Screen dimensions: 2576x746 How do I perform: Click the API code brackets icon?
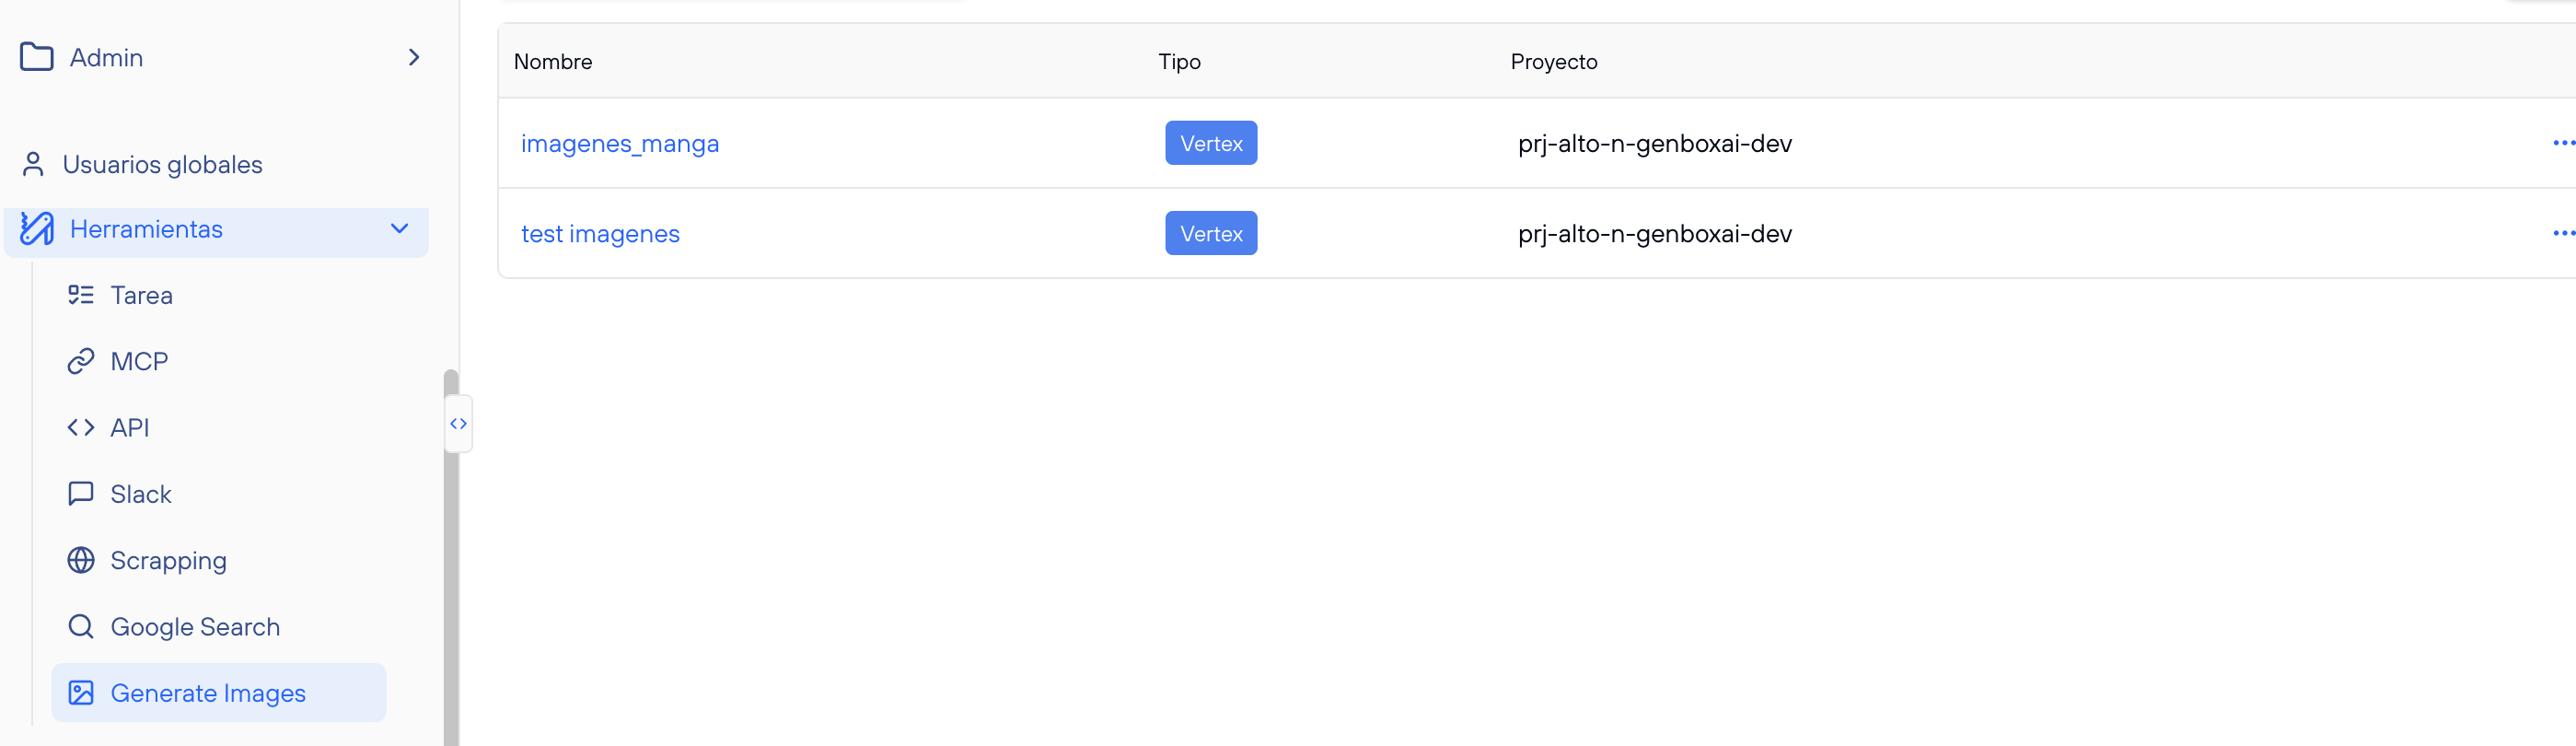pyautogui.click(x=81, y=428)
